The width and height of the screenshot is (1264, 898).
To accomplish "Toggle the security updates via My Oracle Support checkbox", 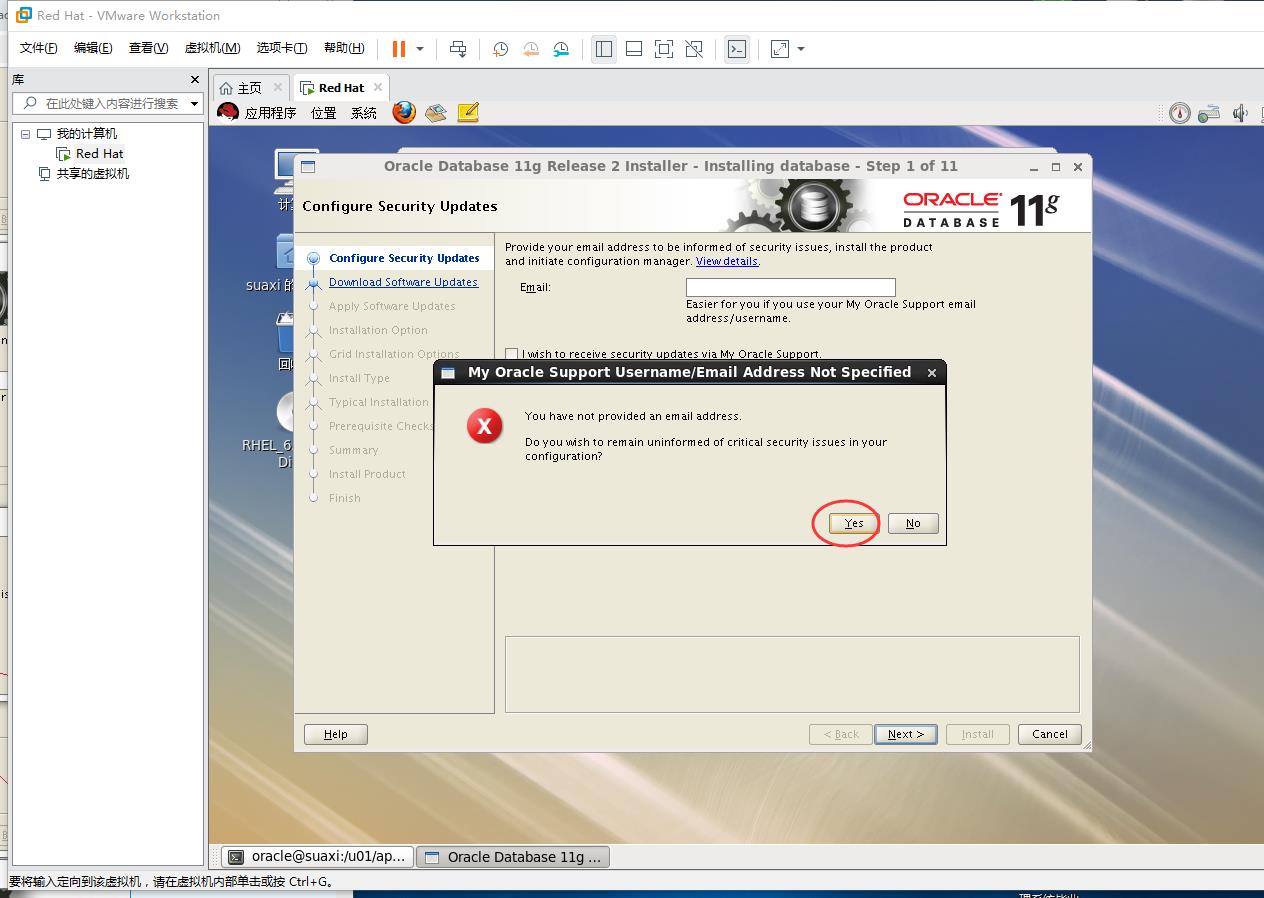I will click(x=512, y=354).
